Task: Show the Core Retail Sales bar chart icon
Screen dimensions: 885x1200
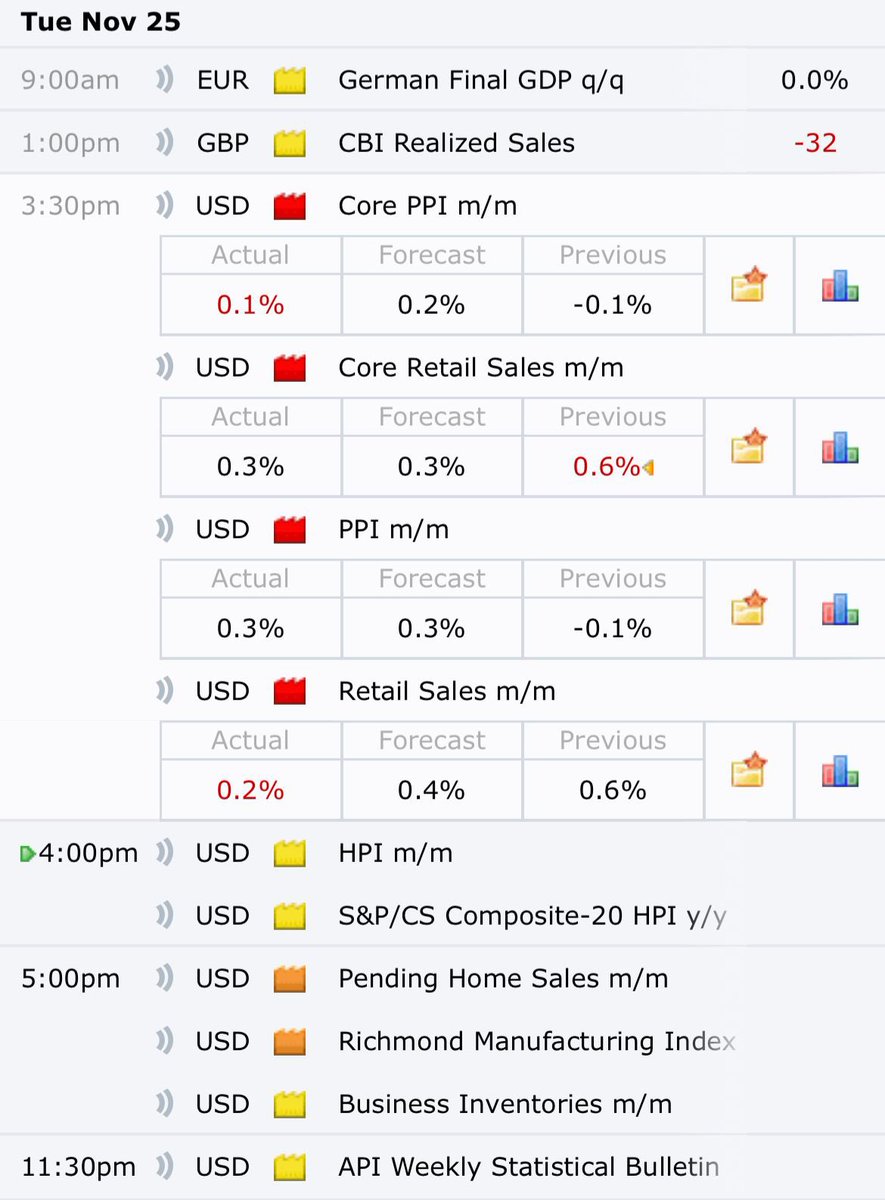Action: (x=840, y=447)
